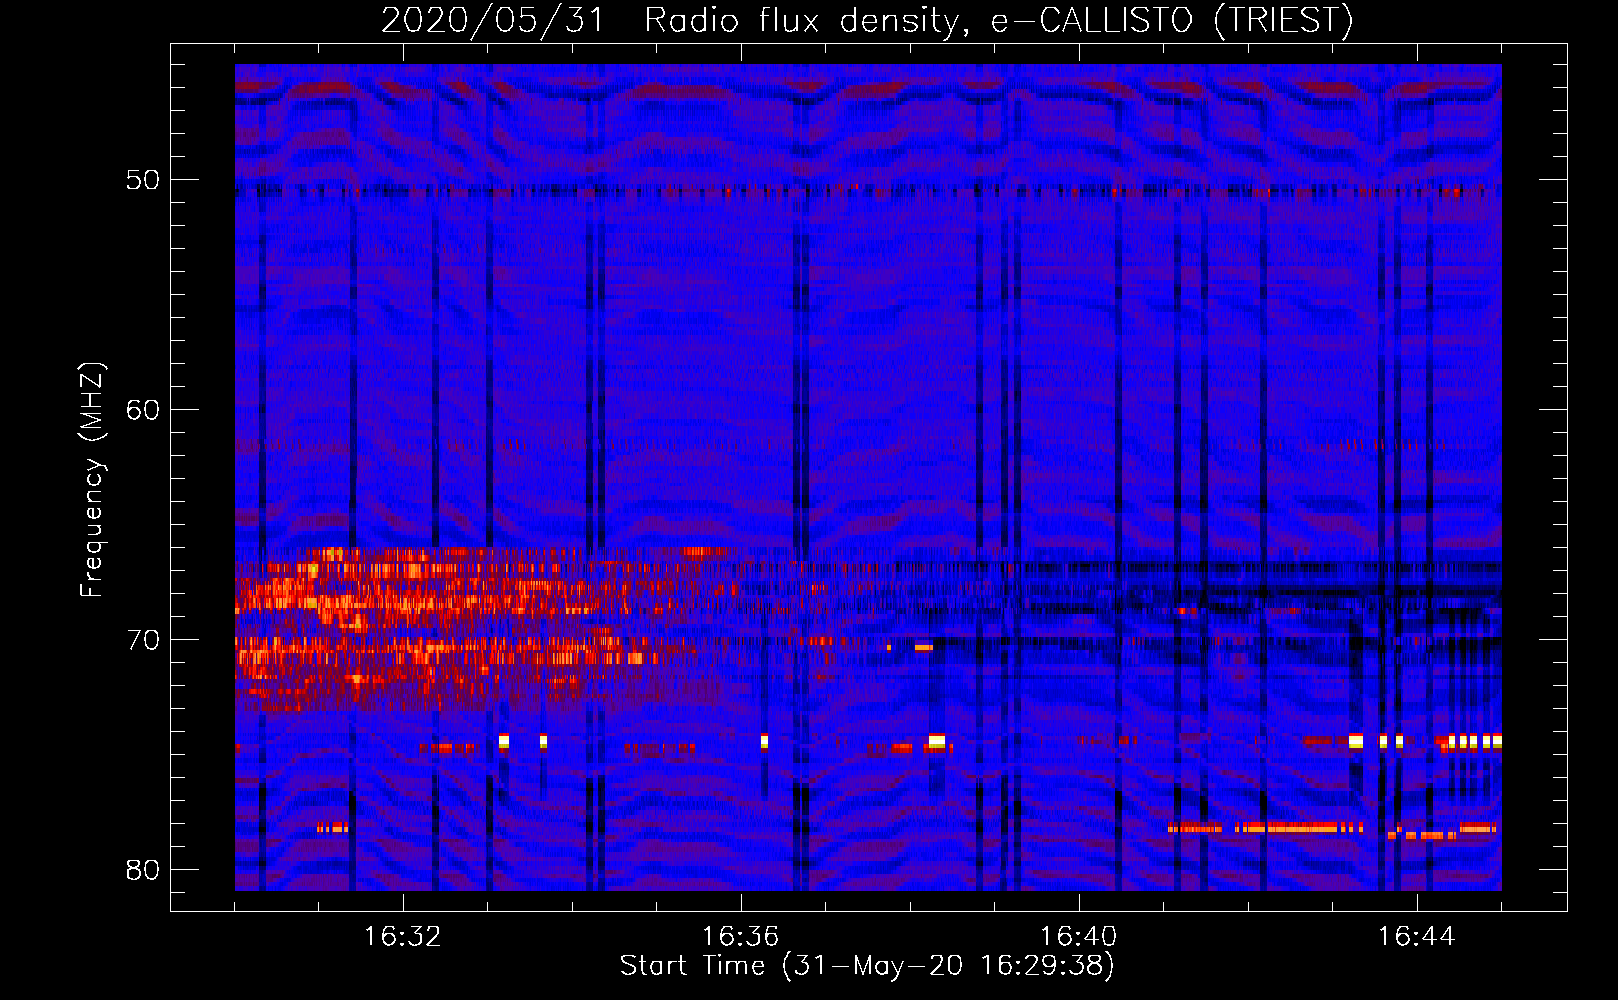This screenshot has width=1618, height=1000.
Task: Click the "Start Time" x-axis label
Action: click(867, 965)
